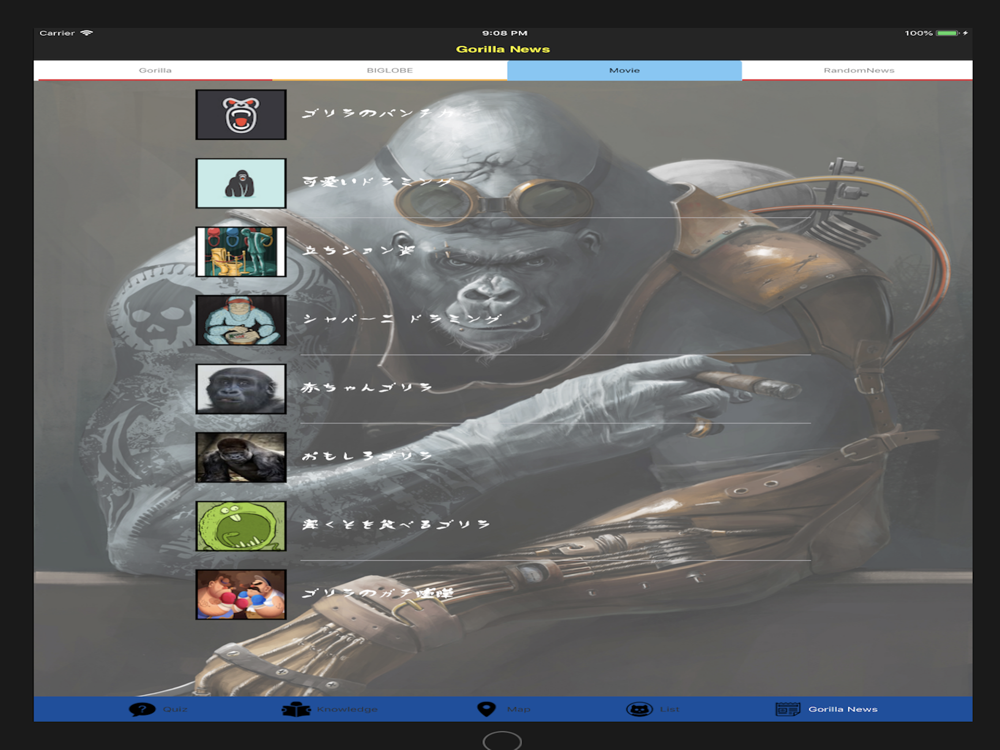Viewport: 1000px width, 750px height.
Task: Select the "シャバーニ ドラミング" video title
Action: point(402,319)
